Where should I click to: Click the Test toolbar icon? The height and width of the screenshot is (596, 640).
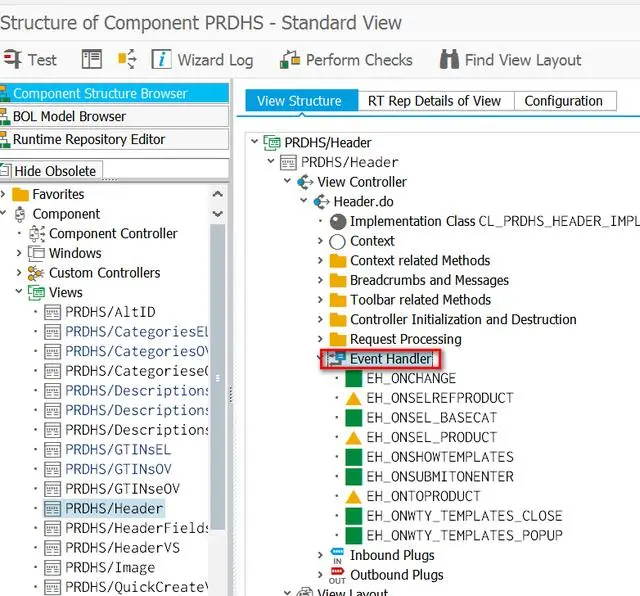tap(12, 60)
